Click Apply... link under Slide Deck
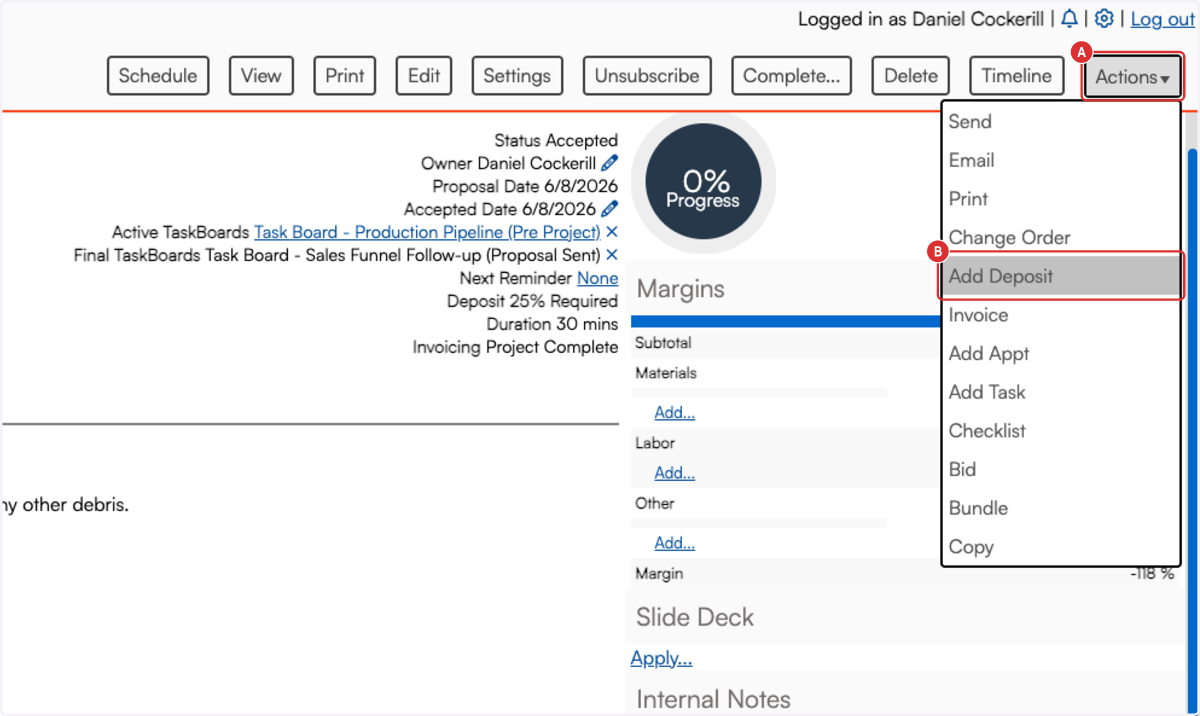Image resolution: width=1200 pixels, height=716 pixels. (661, 658)
